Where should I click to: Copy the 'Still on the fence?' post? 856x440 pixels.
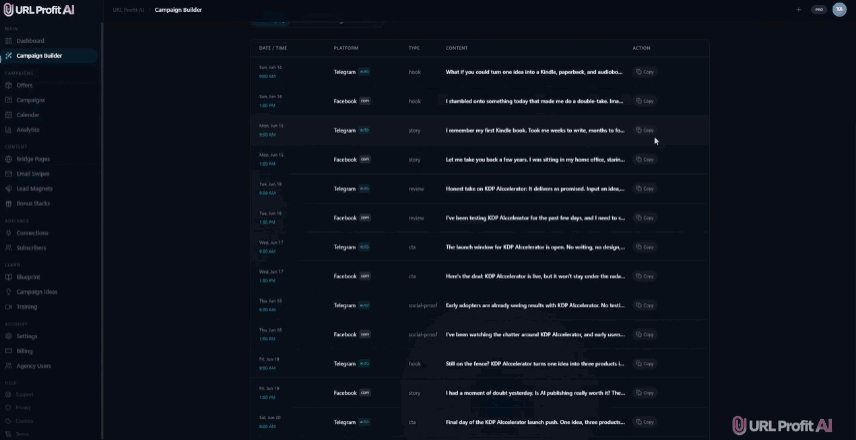[x=645, y=364]
